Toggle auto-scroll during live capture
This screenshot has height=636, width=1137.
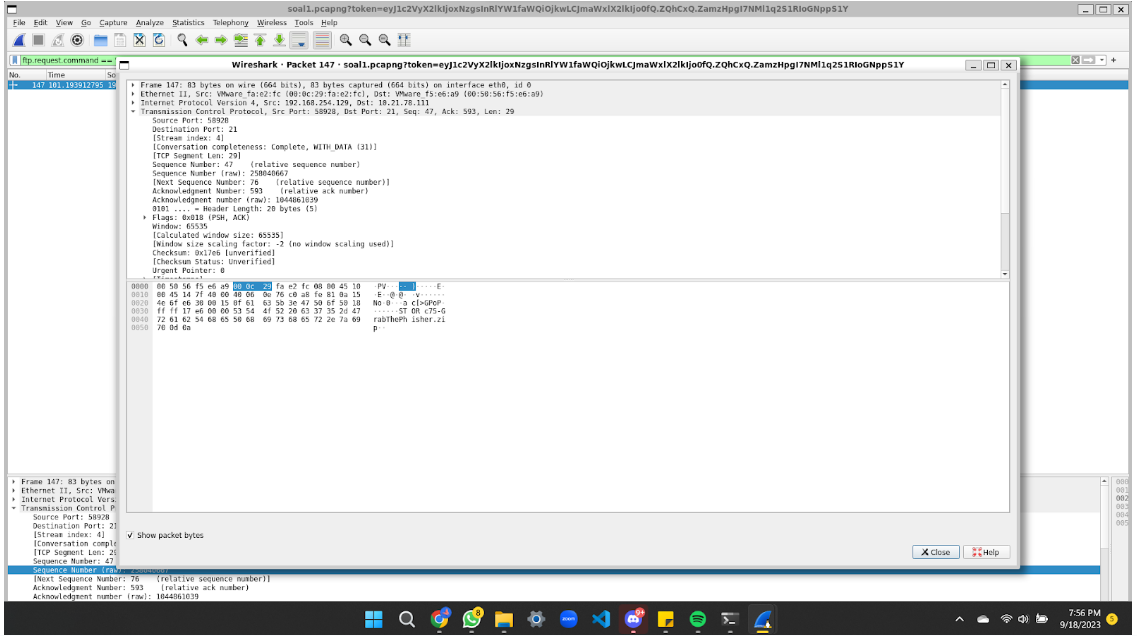[299, 41]
